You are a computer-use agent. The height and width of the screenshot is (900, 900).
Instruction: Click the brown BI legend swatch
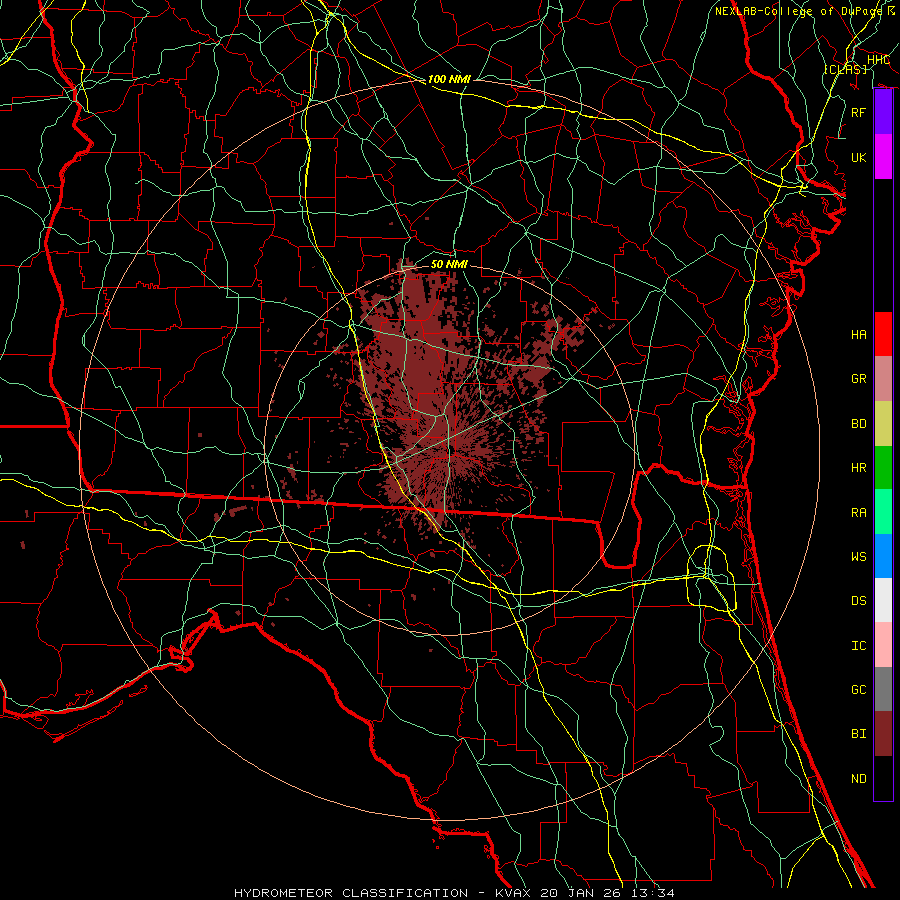tap(883, 734)
